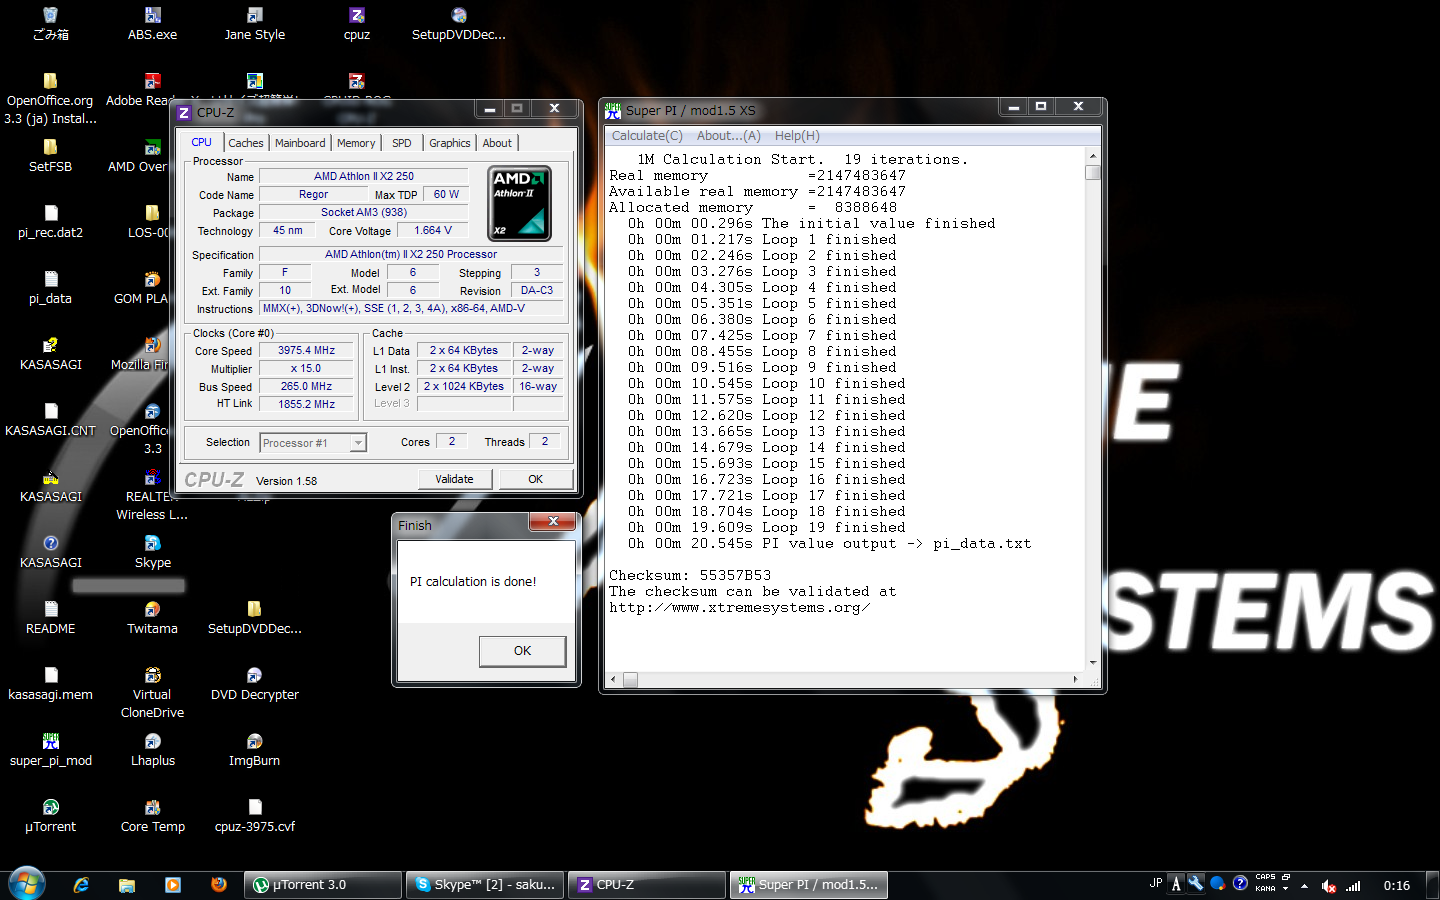Open the µTorrent desktop shortcut
Image resolution: width=1440 pixels, height=900 pixels.
pyautogui.click(x=51, y=816)
